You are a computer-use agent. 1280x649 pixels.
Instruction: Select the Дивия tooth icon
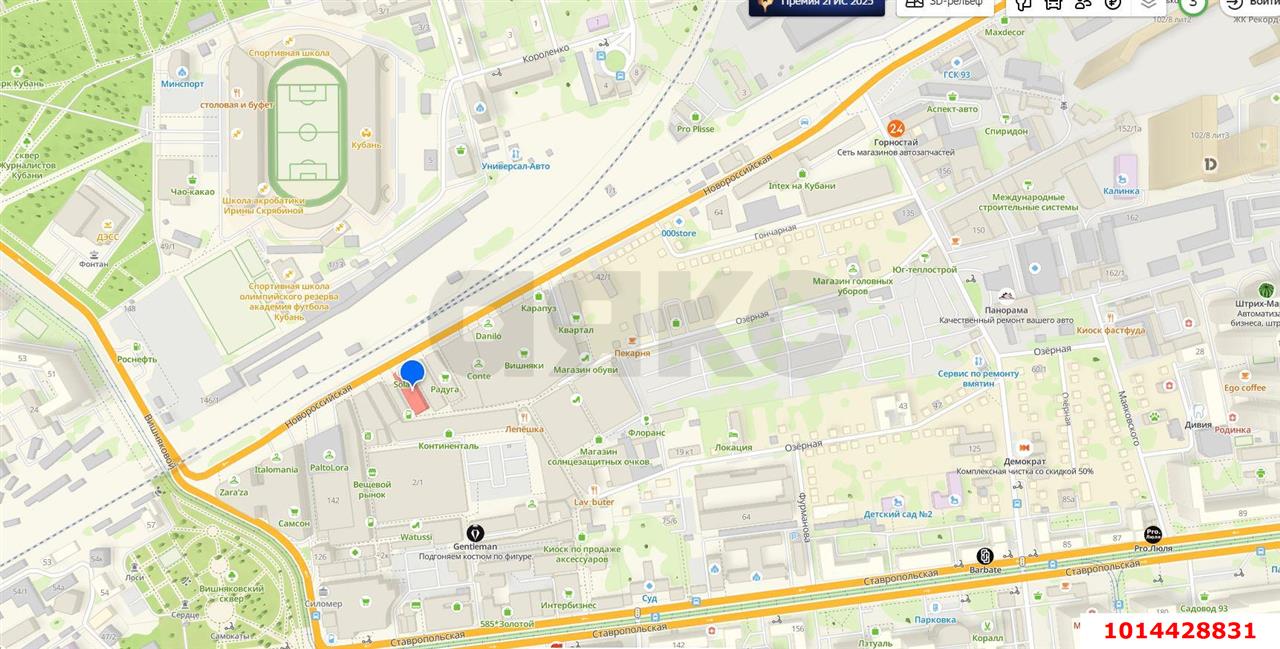pyautogui.click(x=1198, y=410)
